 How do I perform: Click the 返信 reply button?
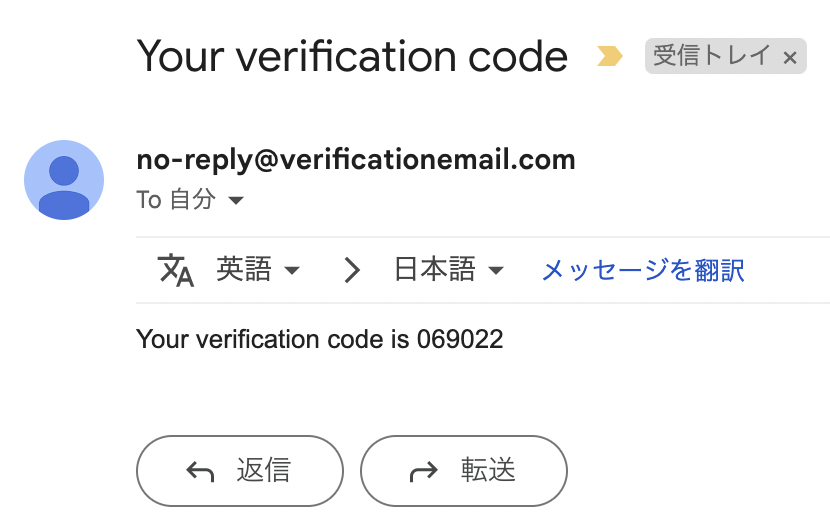coord(240,471)
